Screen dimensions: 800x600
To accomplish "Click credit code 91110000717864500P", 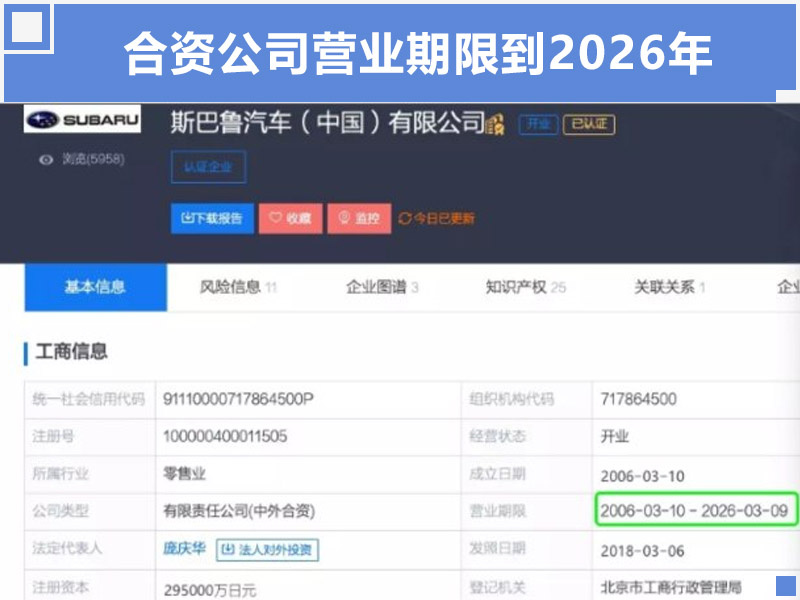I will pos(238,399).
